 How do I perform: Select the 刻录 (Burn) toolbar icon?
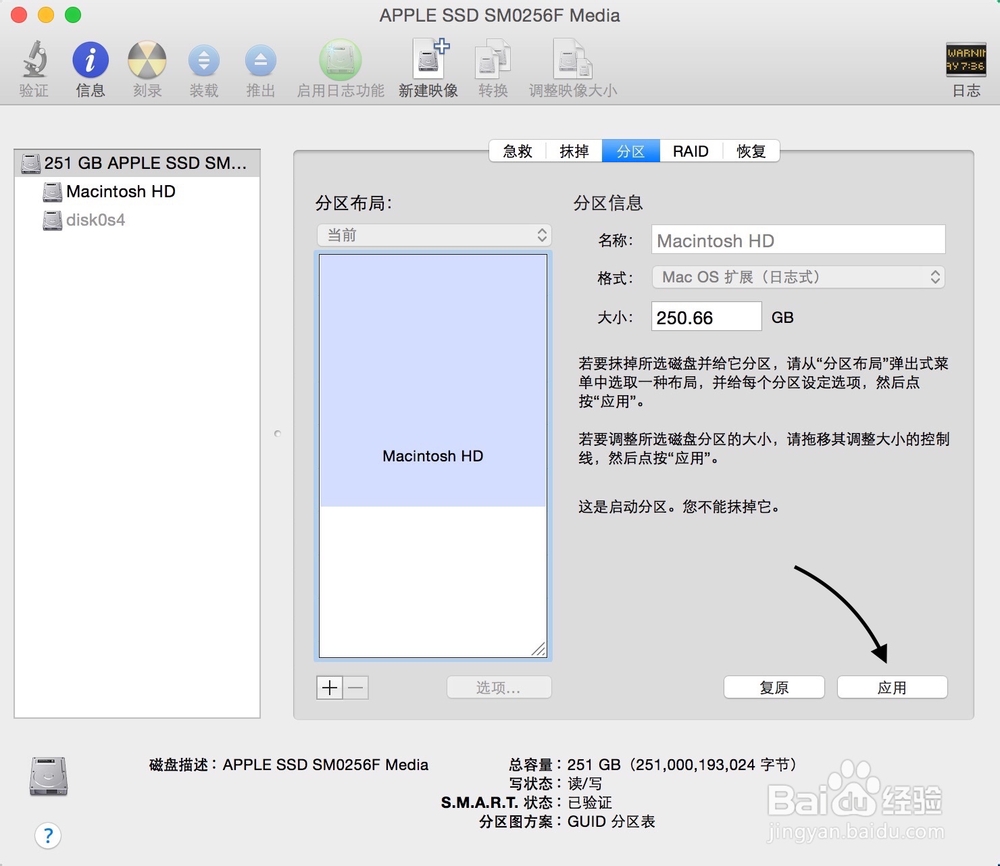[x=147, y=62]
